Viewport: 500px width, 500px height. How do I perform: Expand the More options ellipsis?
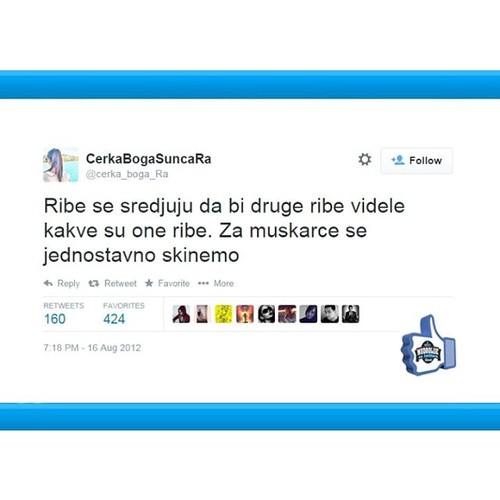(203, 283)
